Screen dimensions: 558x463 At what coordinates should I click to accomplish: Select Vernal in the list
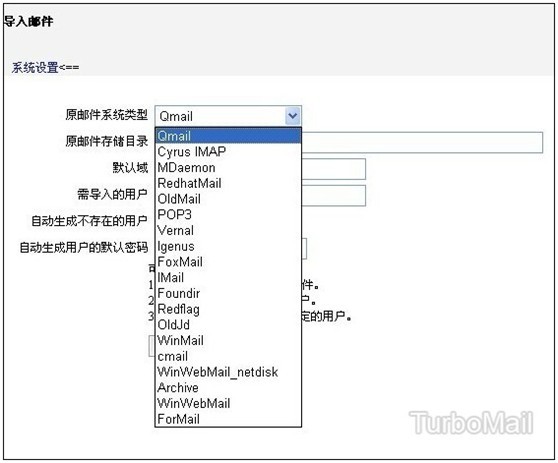pyautogui.click(x=228, y=230)
